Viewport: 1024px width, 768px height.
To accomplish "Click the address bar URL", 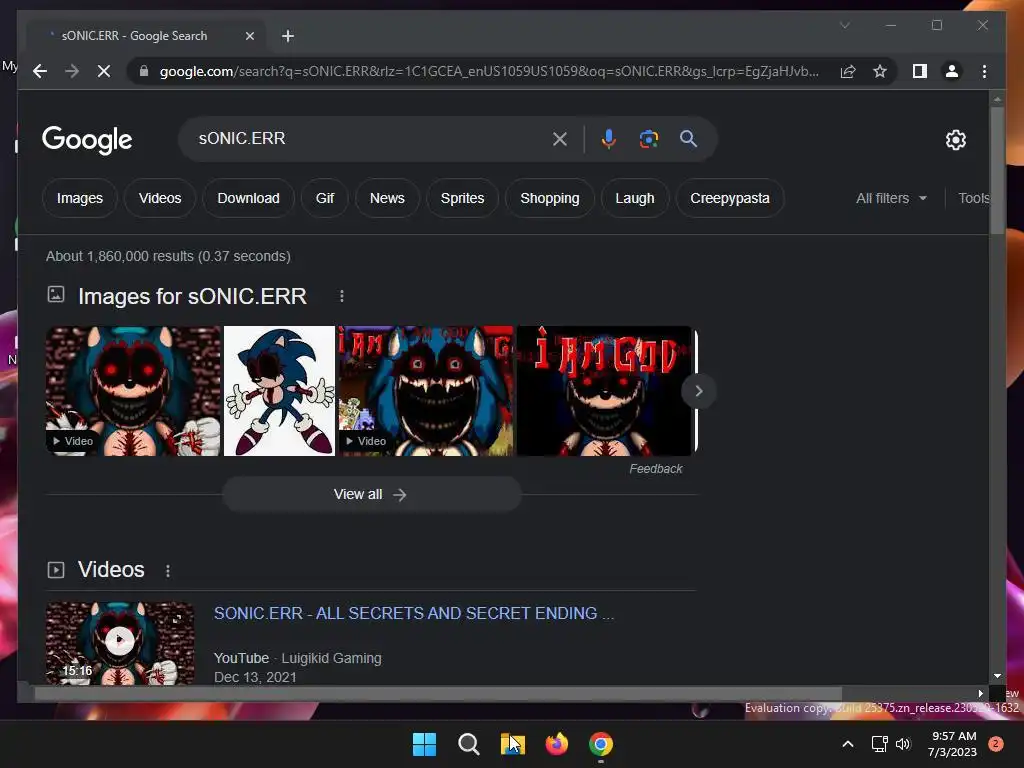I will pyautogui.click(x=488, y=71).
